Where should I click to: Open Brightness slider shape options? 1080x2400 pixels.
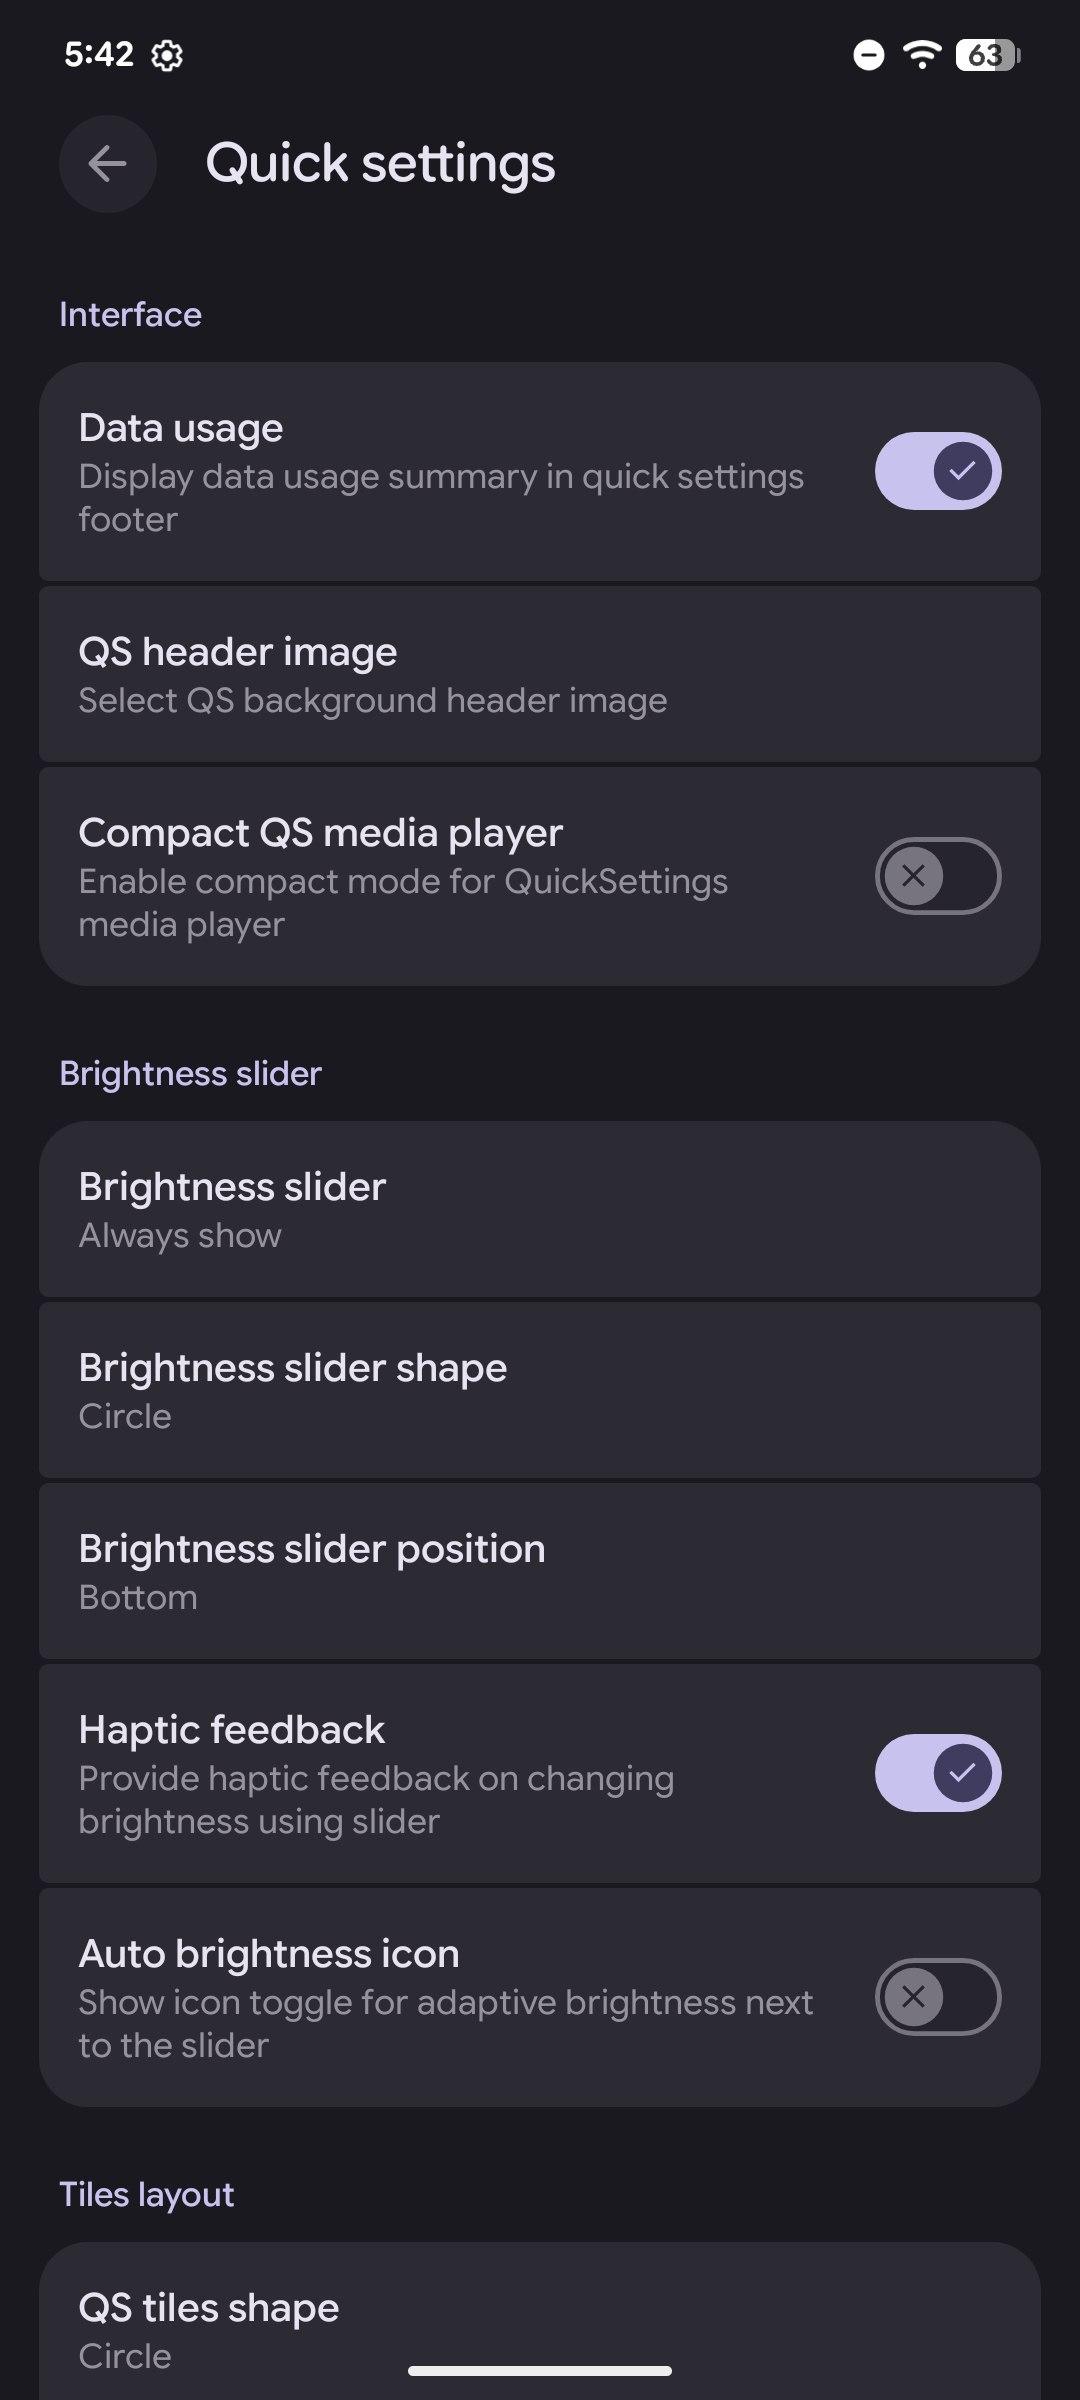(x=540, y=1390)
